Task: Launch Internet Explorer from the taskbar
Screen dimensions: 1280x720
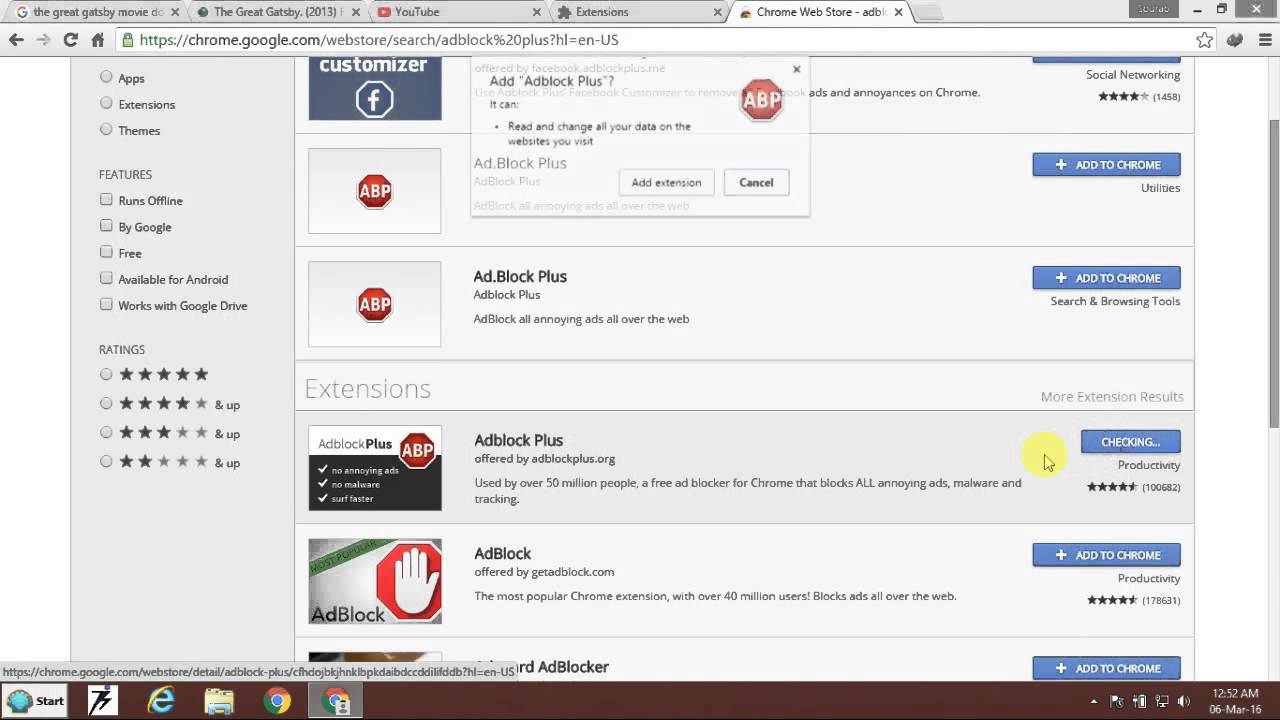Action: [161, 701]
